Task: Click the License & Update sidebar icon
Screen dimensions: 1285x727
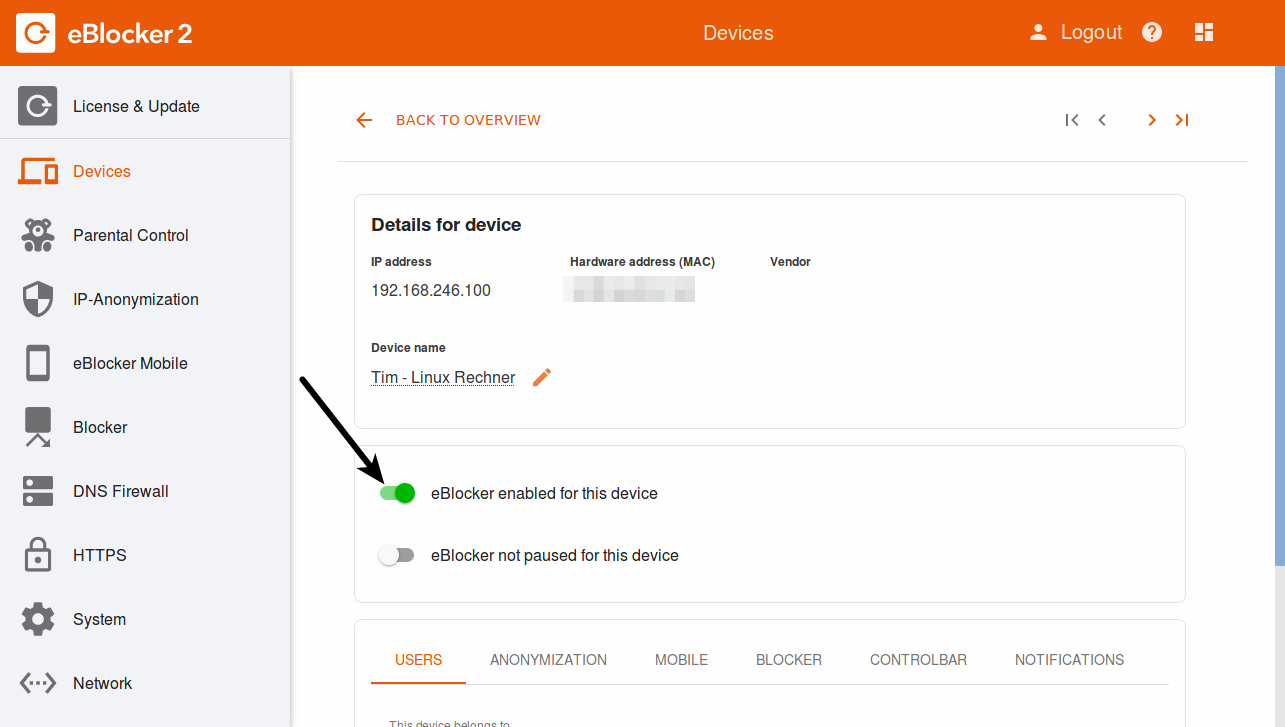Action: [37, 106]
